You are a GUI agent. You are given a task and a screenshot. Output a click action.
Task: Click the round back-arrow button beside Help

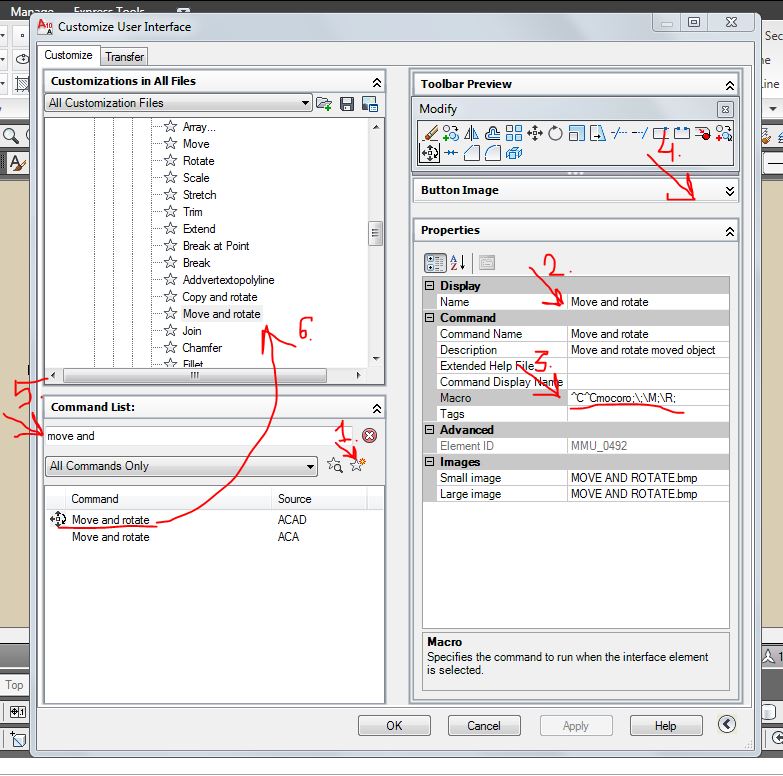(727, 724)
